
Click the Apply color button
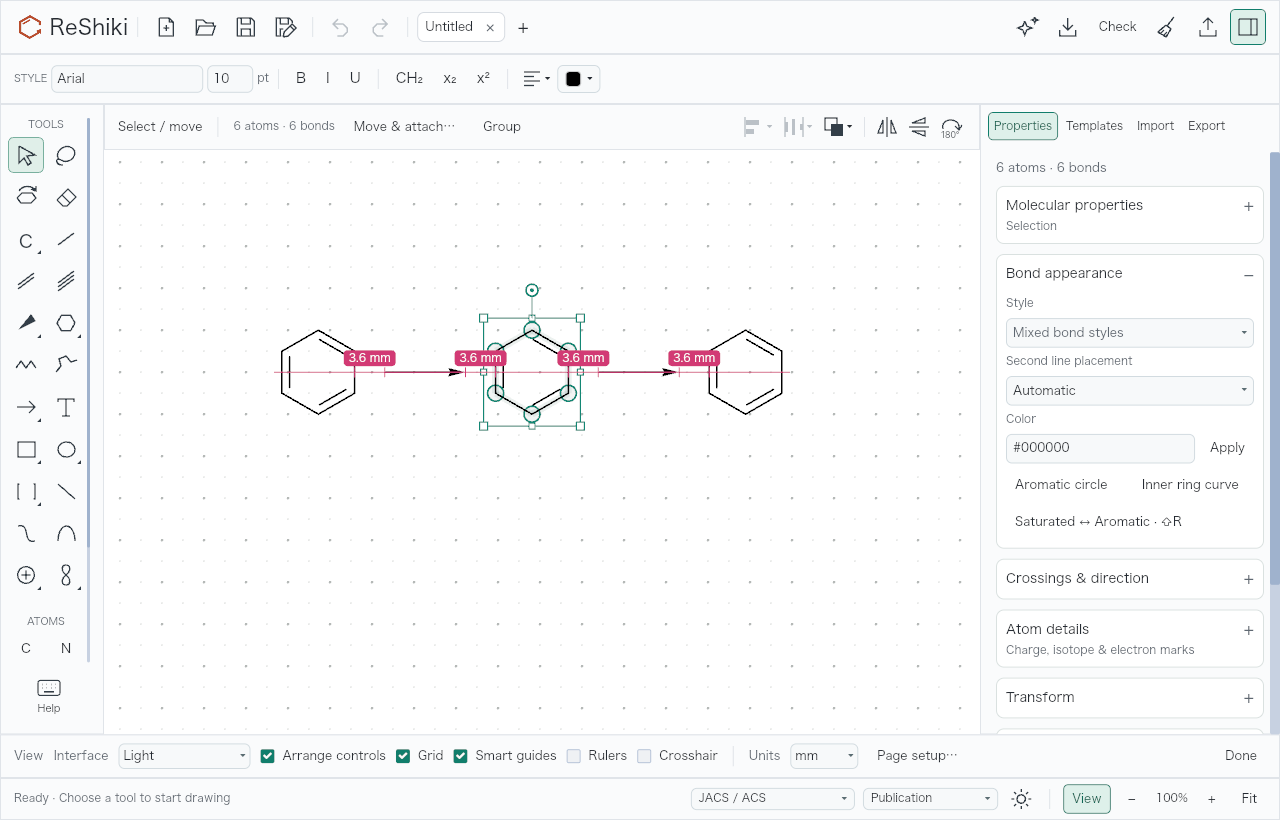tap(1227, 448)
